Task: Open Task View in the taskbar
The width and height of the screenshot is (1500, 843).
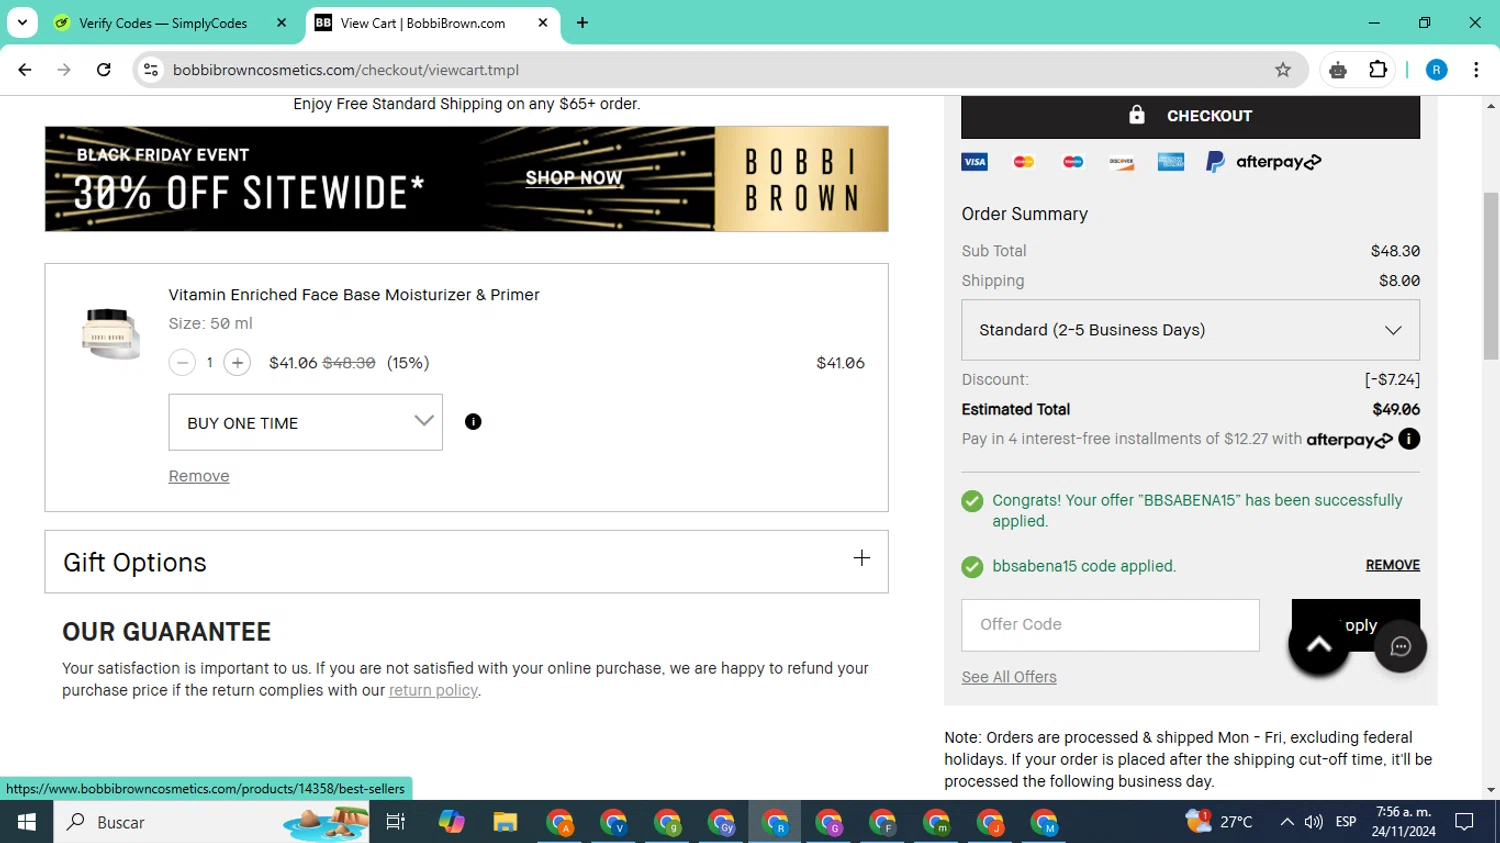Action: coord(396,822)
